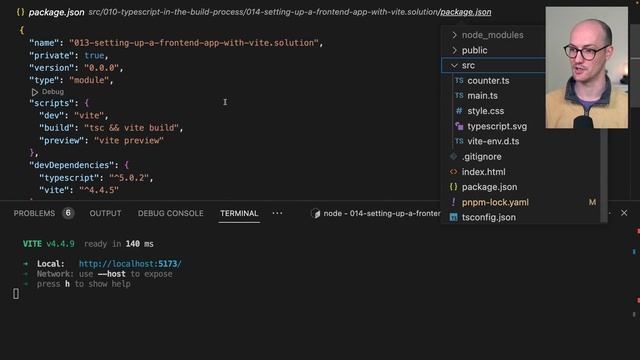The width and height of the screenshot is (640, 360).
Task: Click the SVG image icon beside typescript.svg
Action: point(459,126)
